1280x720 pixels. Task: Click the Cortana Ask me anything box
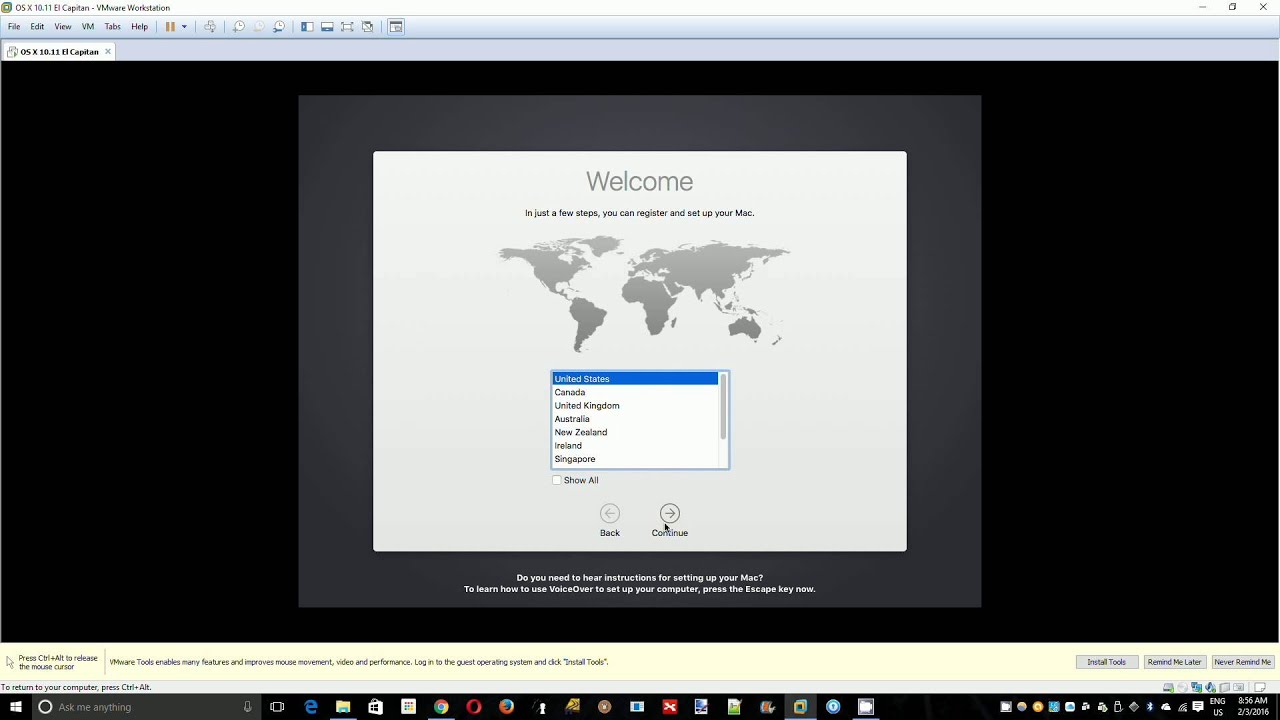[145, 707]
